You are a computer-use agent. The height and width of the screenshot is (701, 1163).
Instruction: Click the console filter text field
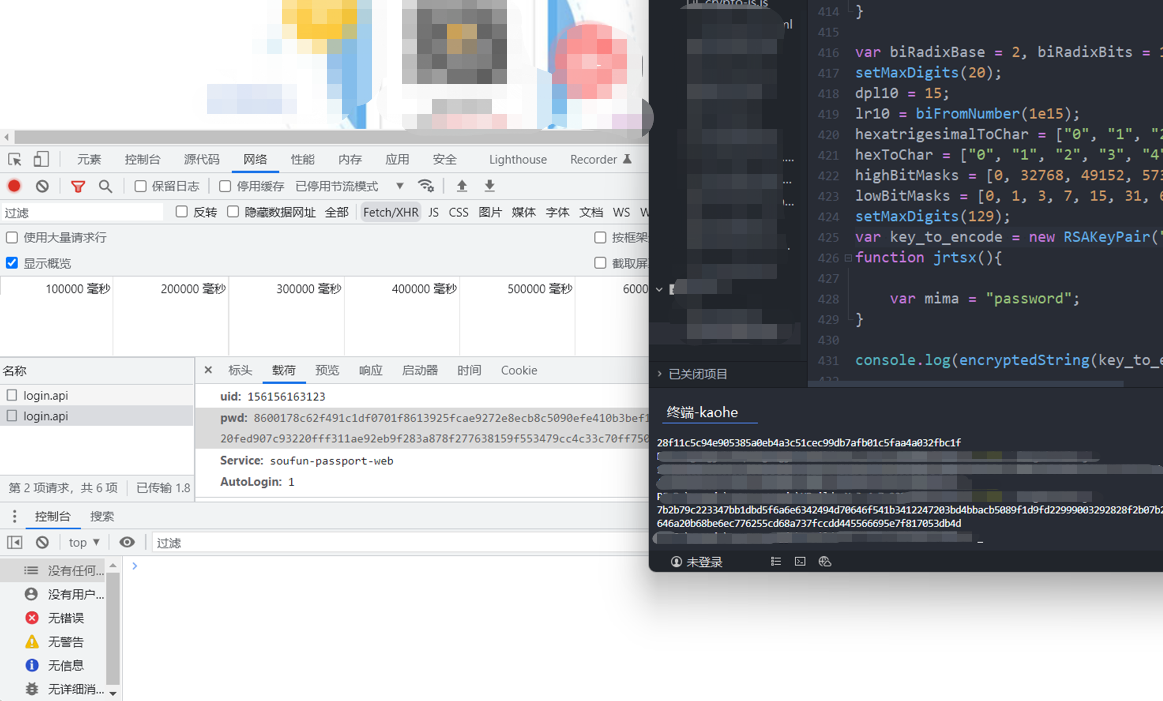(x=401, y=542)
